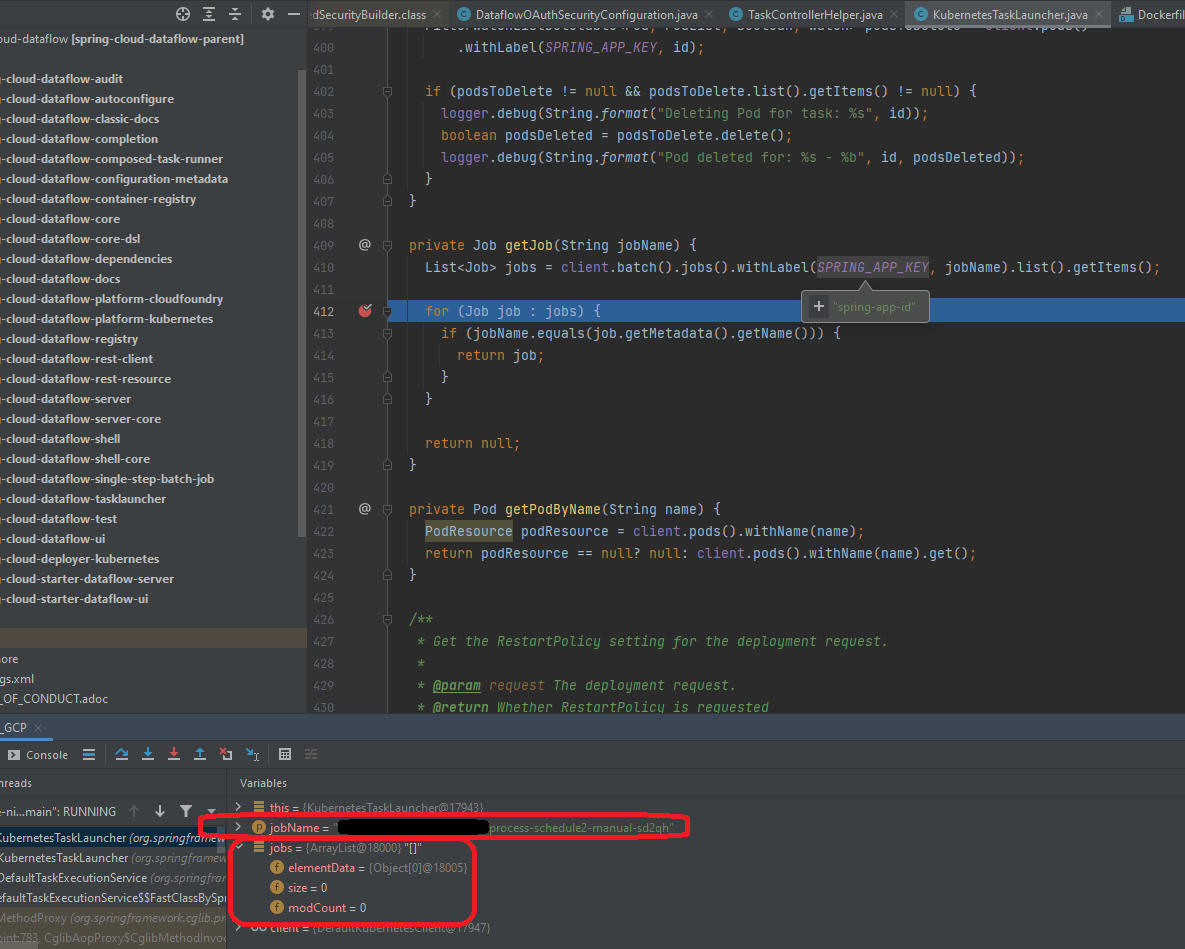Switch to the TaskControllerHelper.java tab
Screen dimensions: 1185x949
tap(814, 14)
